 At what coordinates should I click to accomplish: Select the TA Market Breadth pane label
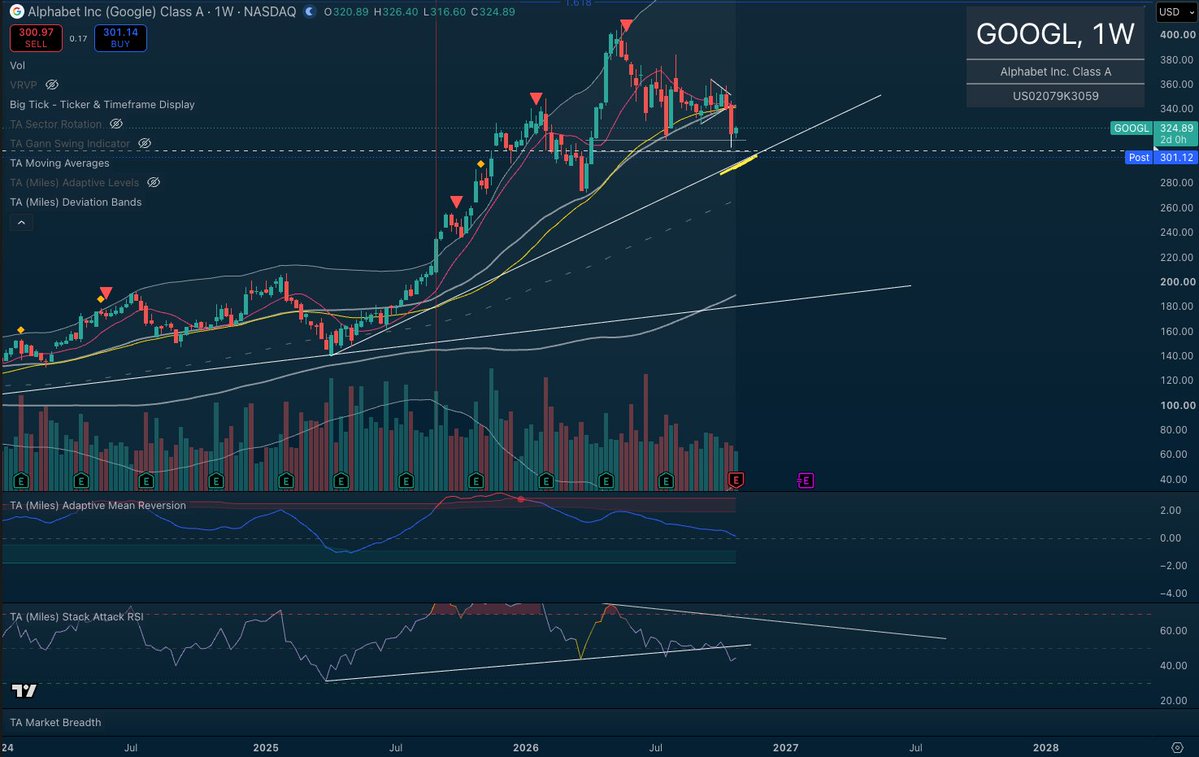pyautogui.click(x=55, y=723)
